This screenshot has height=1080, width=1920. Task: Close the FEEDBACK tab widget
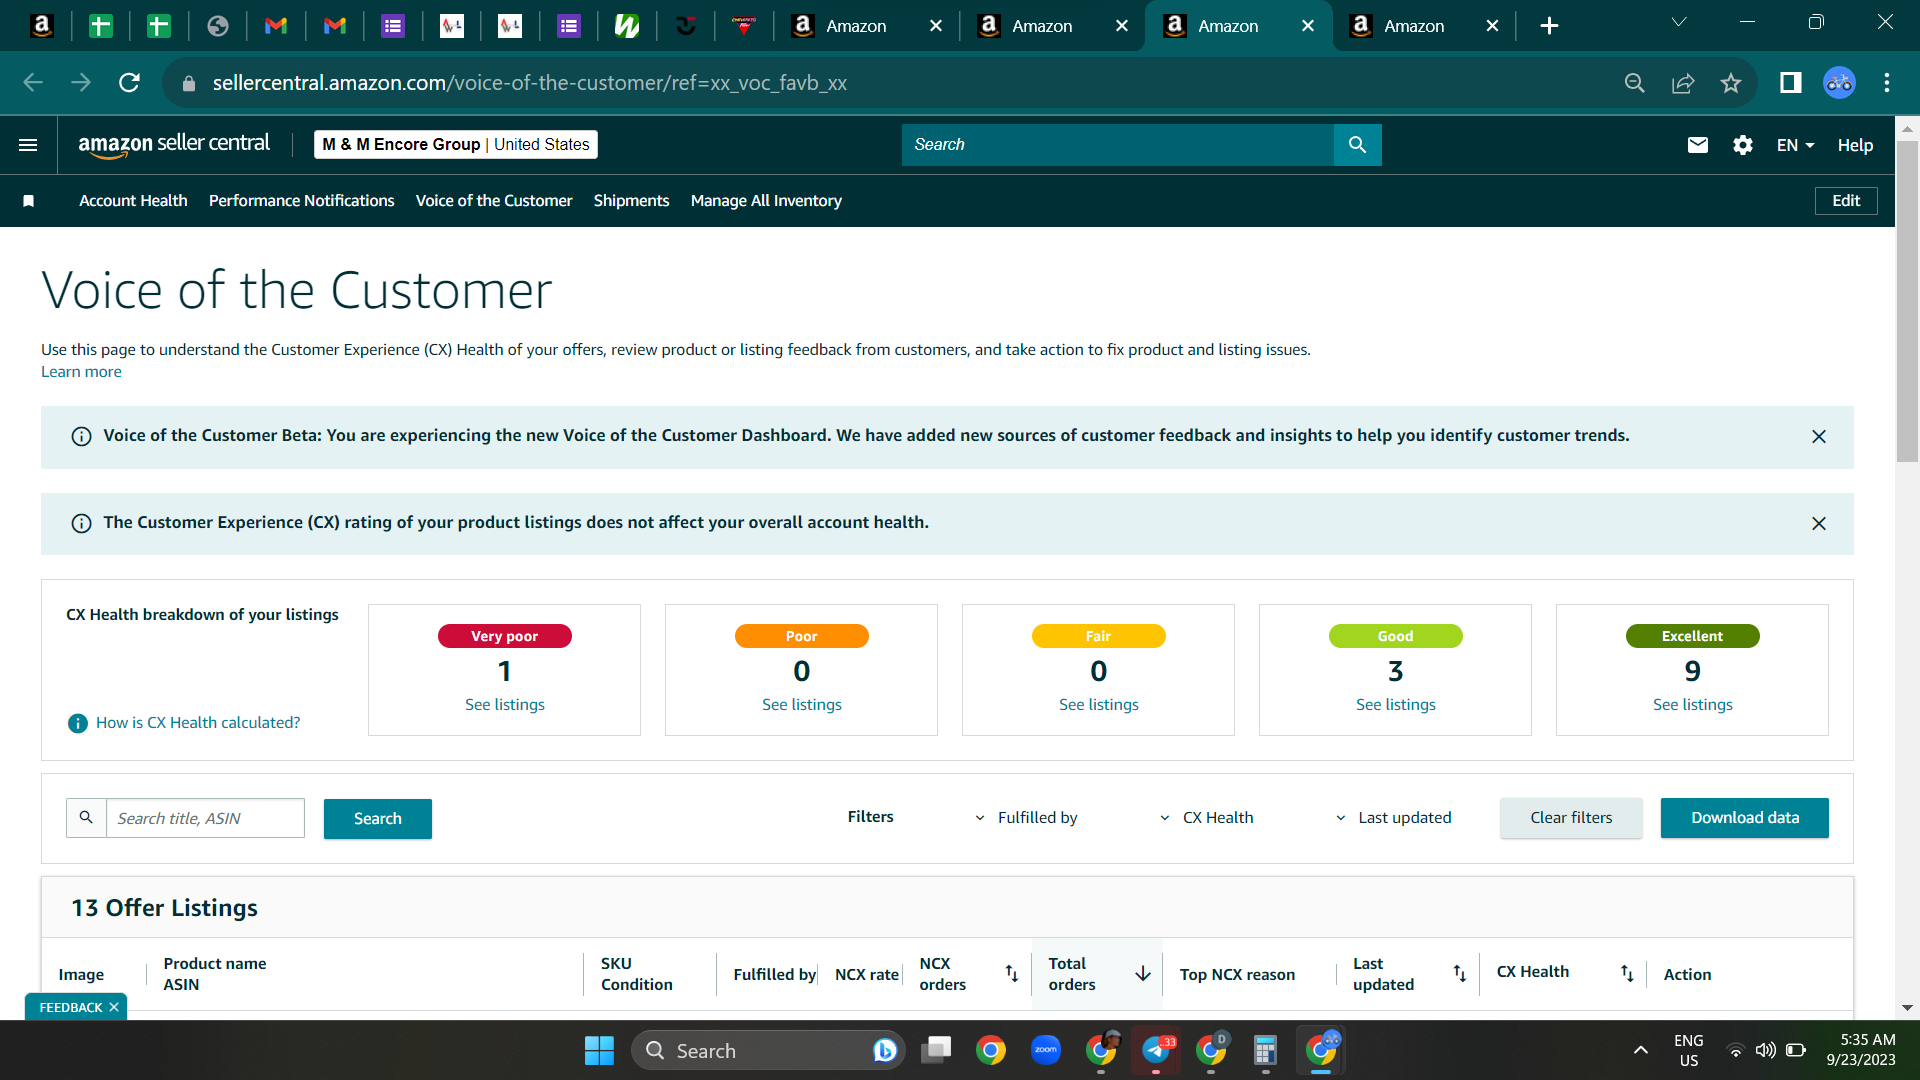114,1007
